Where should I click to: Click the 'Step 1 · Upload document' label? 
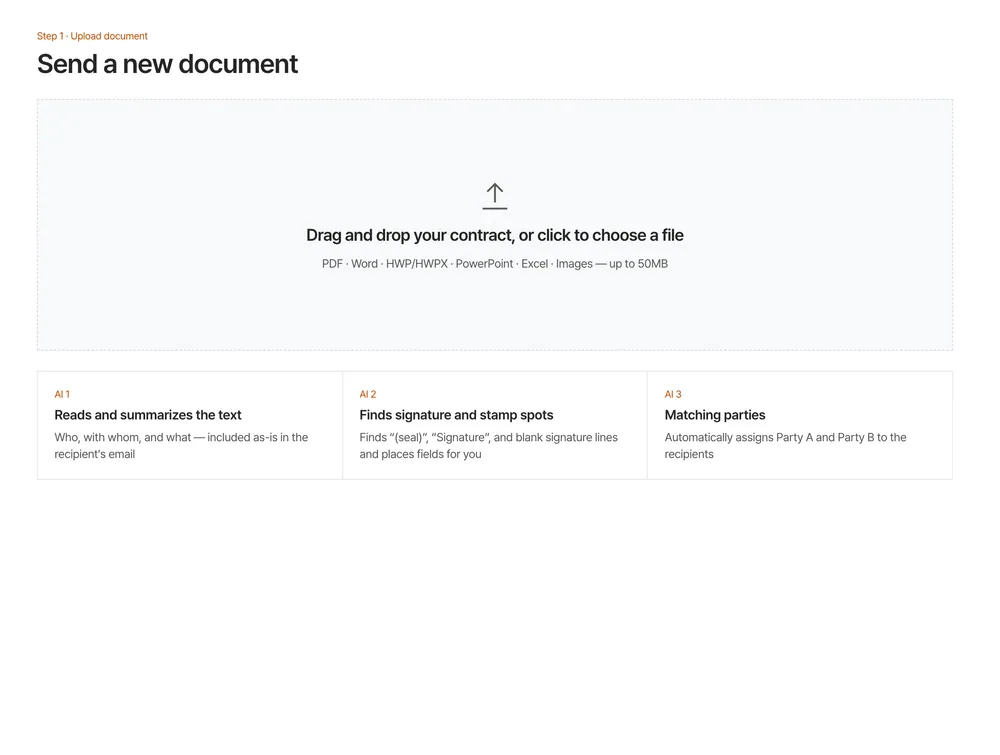click(x=92, y=36)
